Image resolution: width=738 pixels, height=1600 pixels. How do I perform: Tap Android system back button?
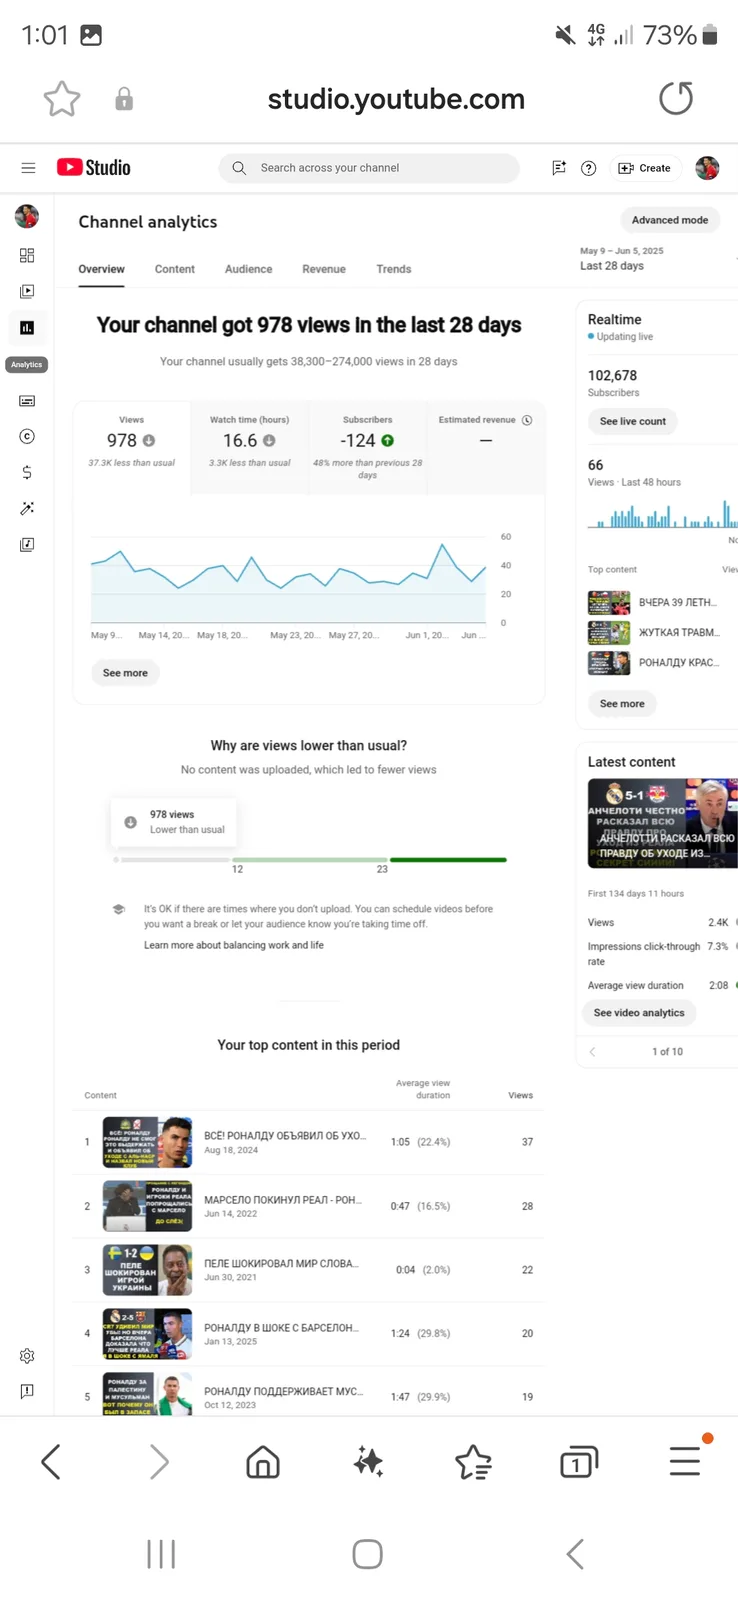[x=575, y=1554]
